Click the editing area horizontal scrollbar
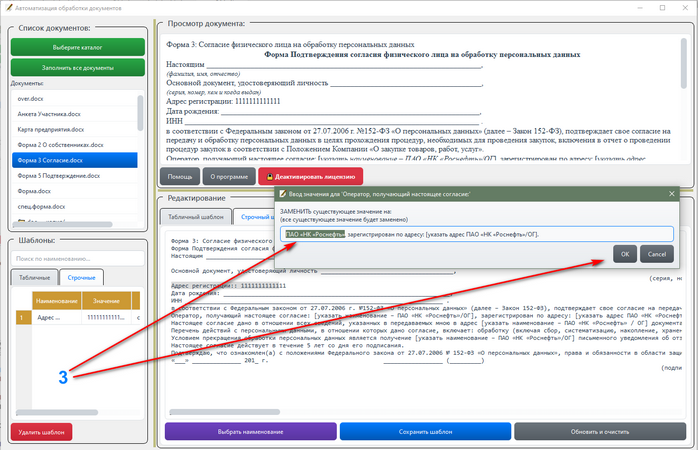This screenshot has height=450, width=698. (x=225, y=412)
